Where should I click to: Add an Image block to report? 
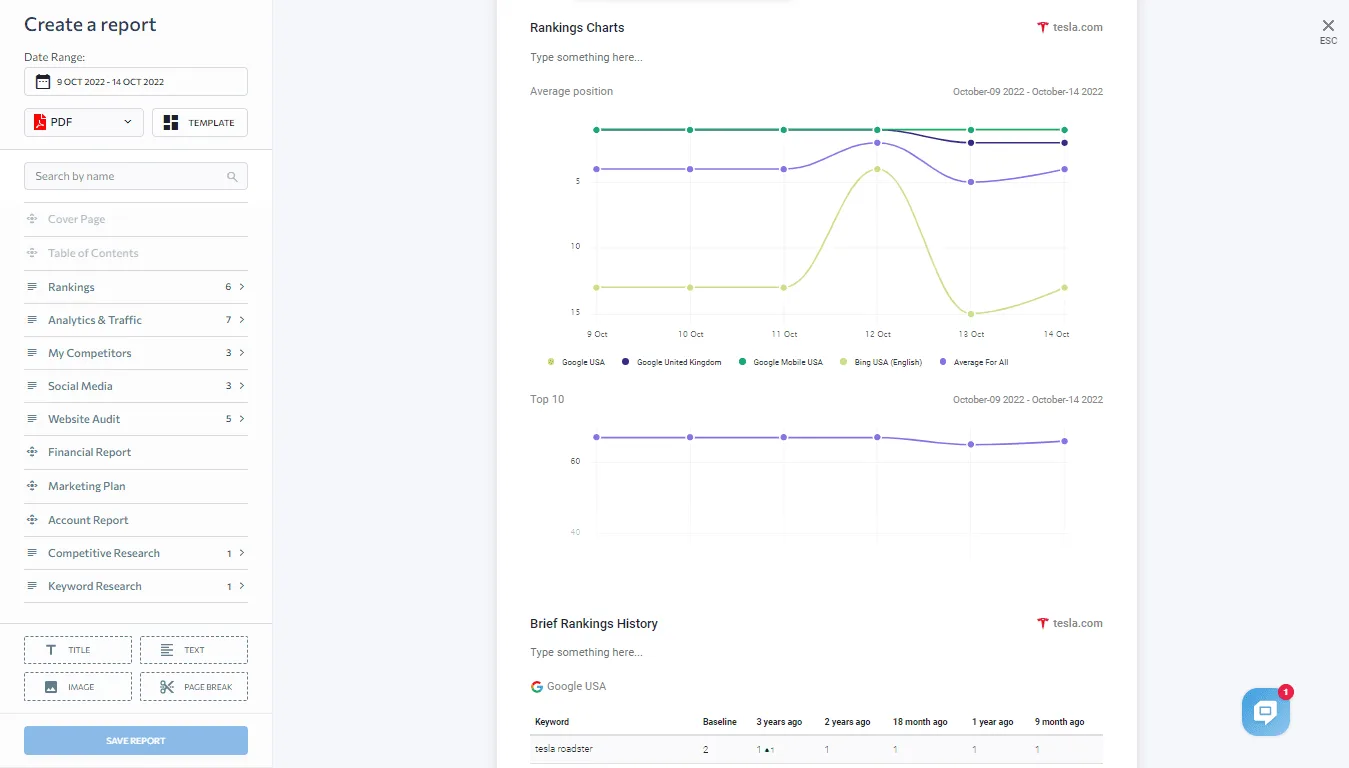[x=78, y=687]
